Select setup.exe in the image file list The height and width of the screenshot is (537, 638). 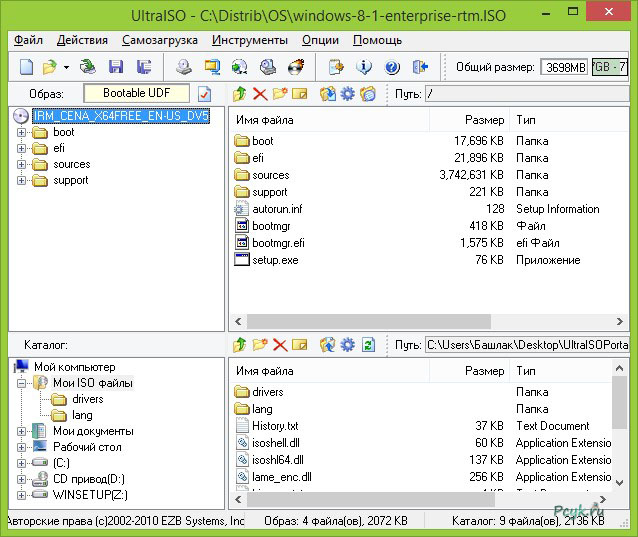pyautogui.click(x=275, y=260)
